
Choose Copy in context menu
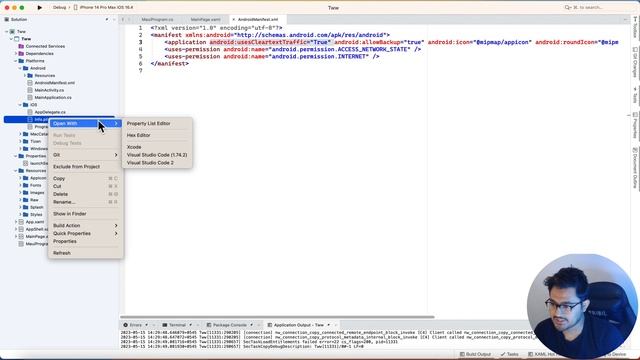(85, 178)
